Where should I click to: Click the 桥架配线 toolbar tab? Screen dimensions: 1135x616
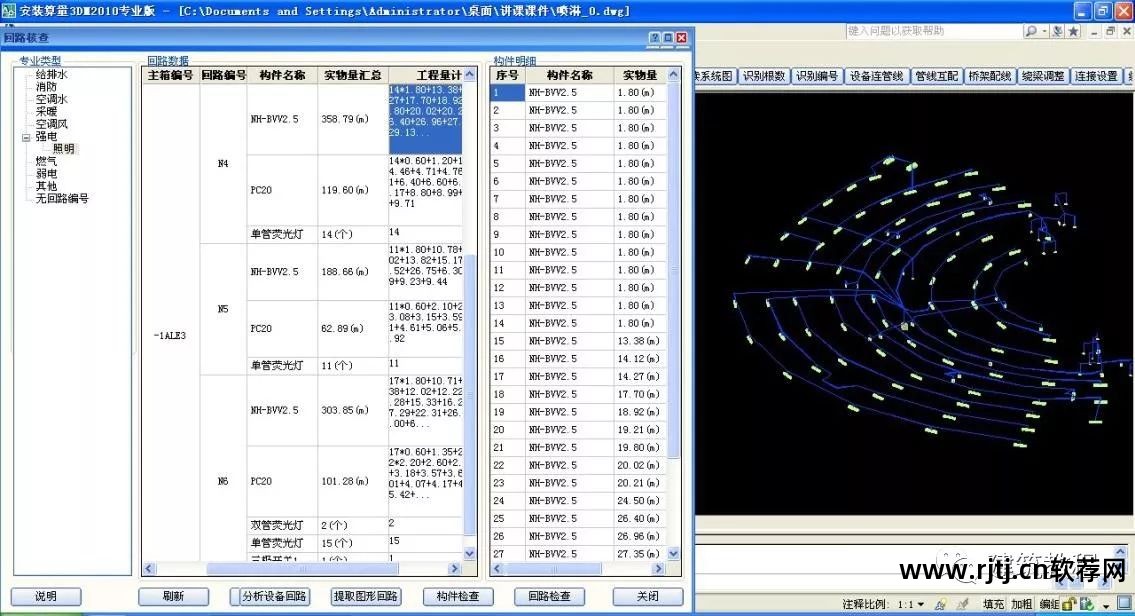pyautogui.click(x=989, y=76)
